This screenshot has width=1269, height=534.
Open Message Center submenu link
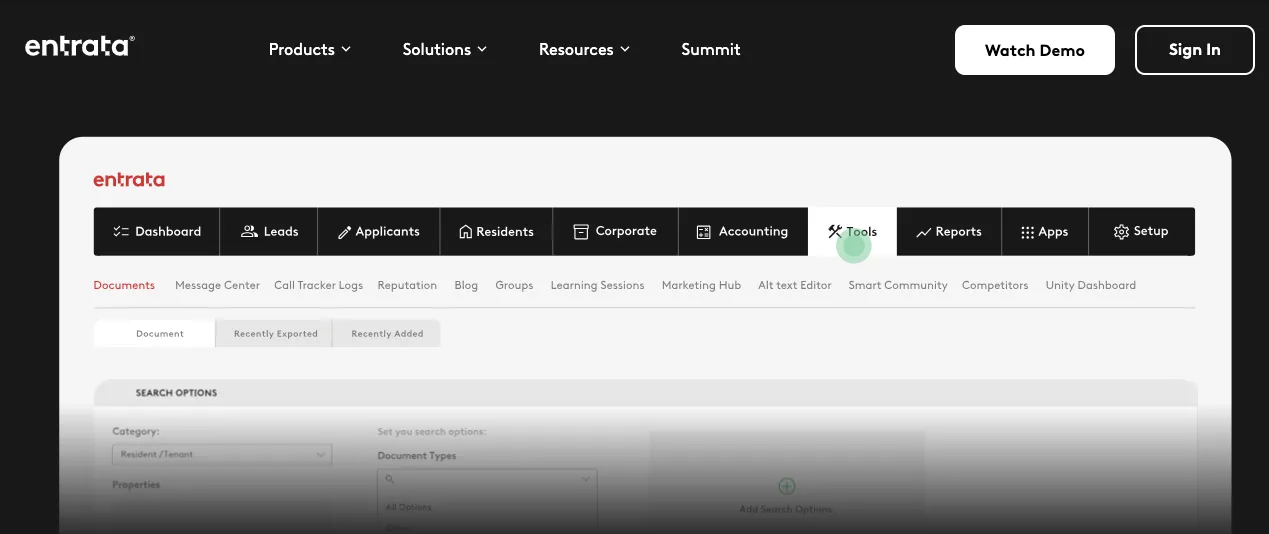(217, 285)
